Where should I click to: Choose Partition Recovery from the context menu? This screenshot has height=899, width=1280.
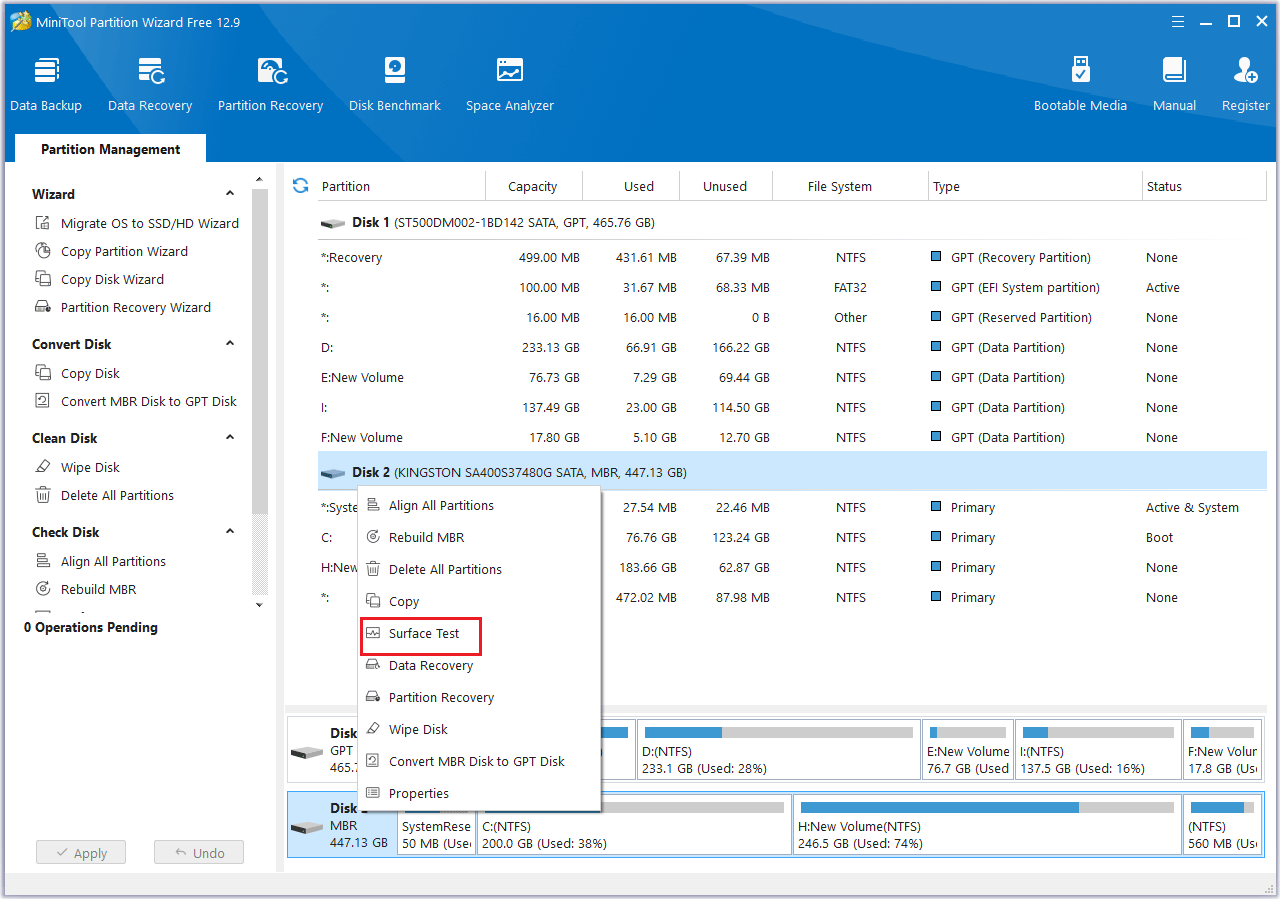(x=479, y=697)
